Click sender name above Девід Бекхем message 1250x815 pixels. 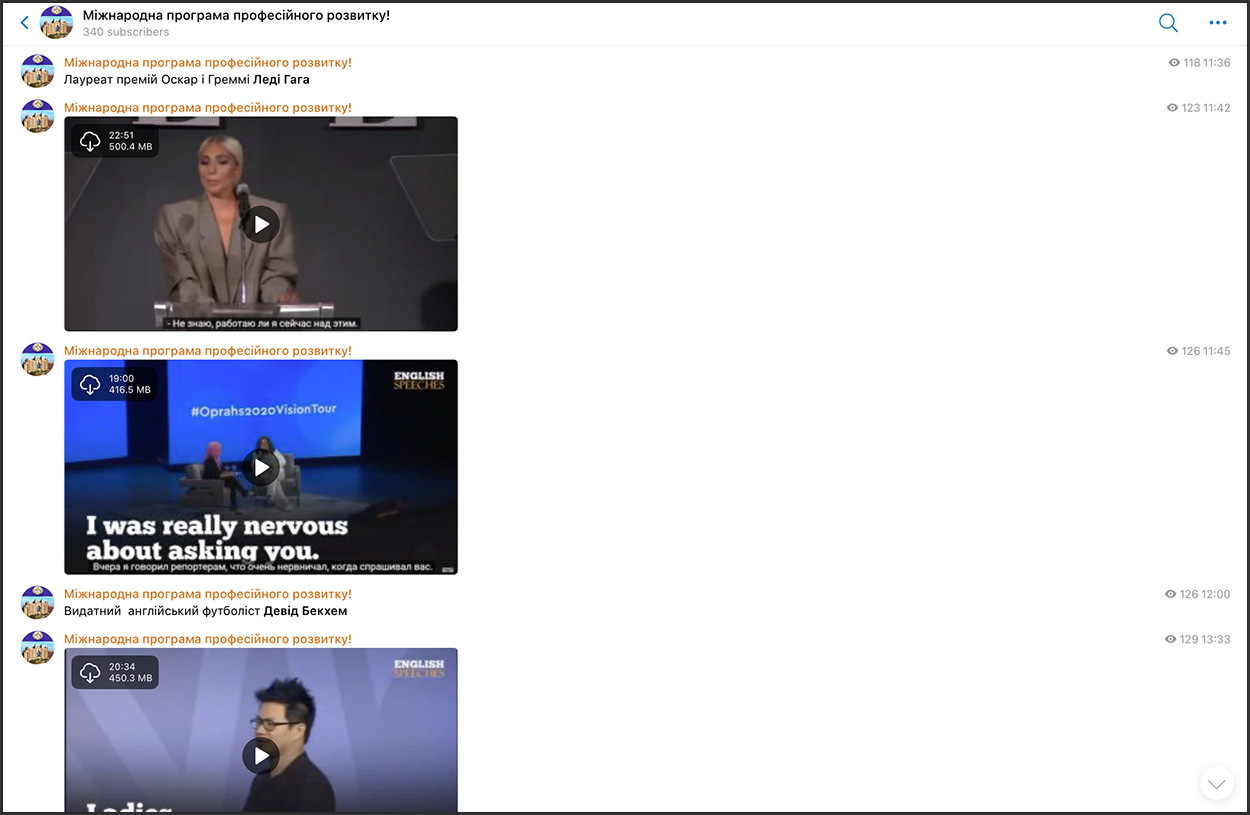[x=208, y=594]
